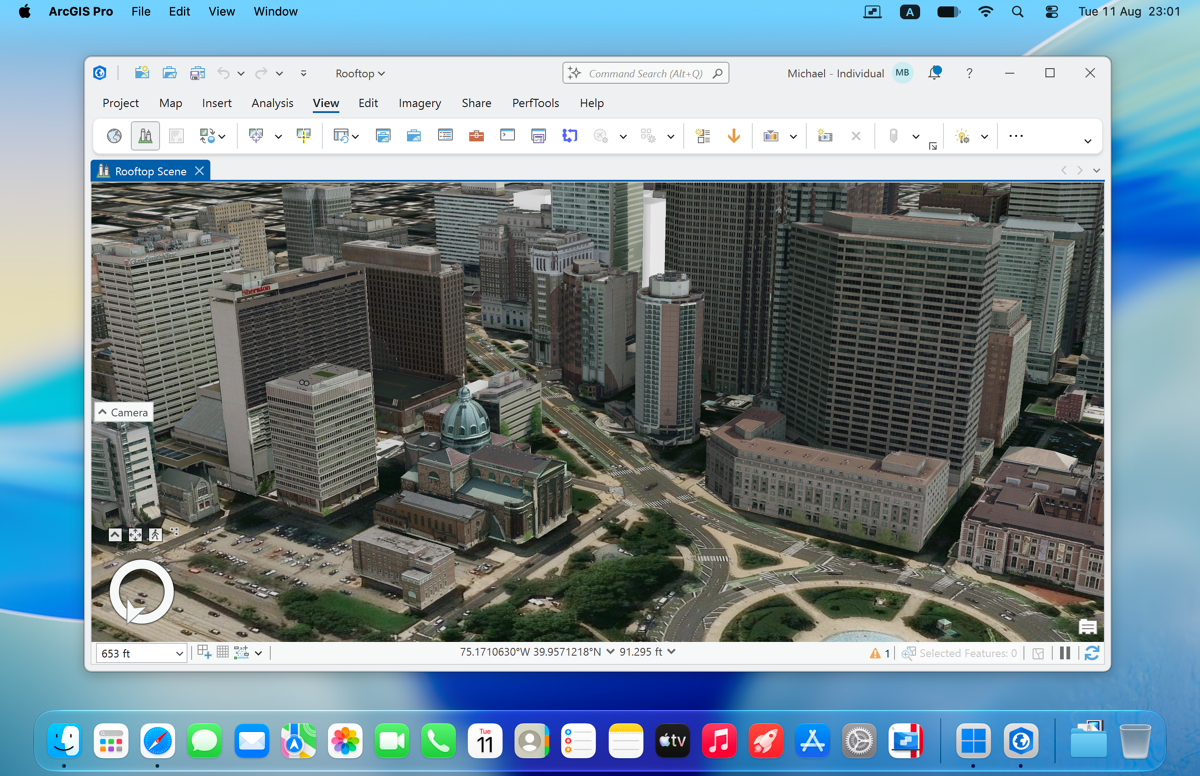Show more ribbon commands via ellipsis
The image size is (1200, 776).
[x=1016, y=136]
